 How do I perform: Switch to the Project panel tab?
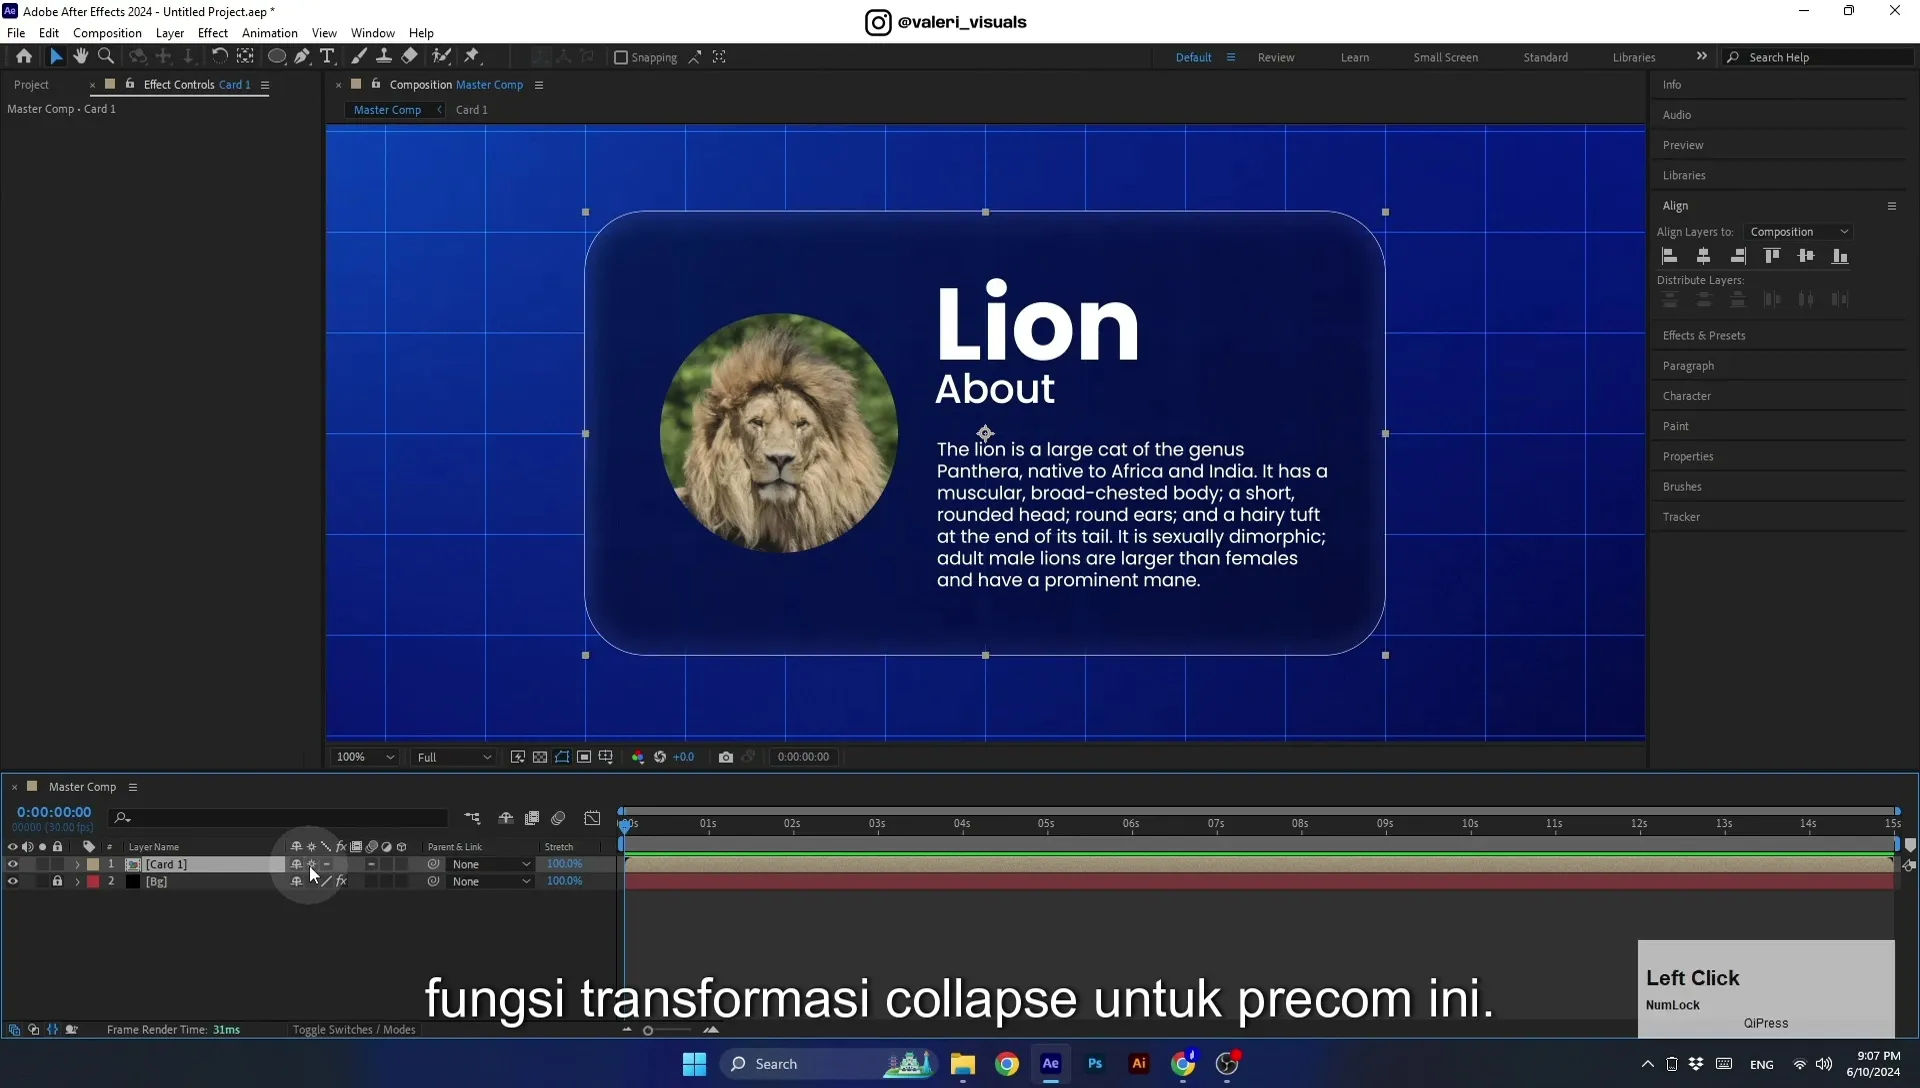[31, 85]
